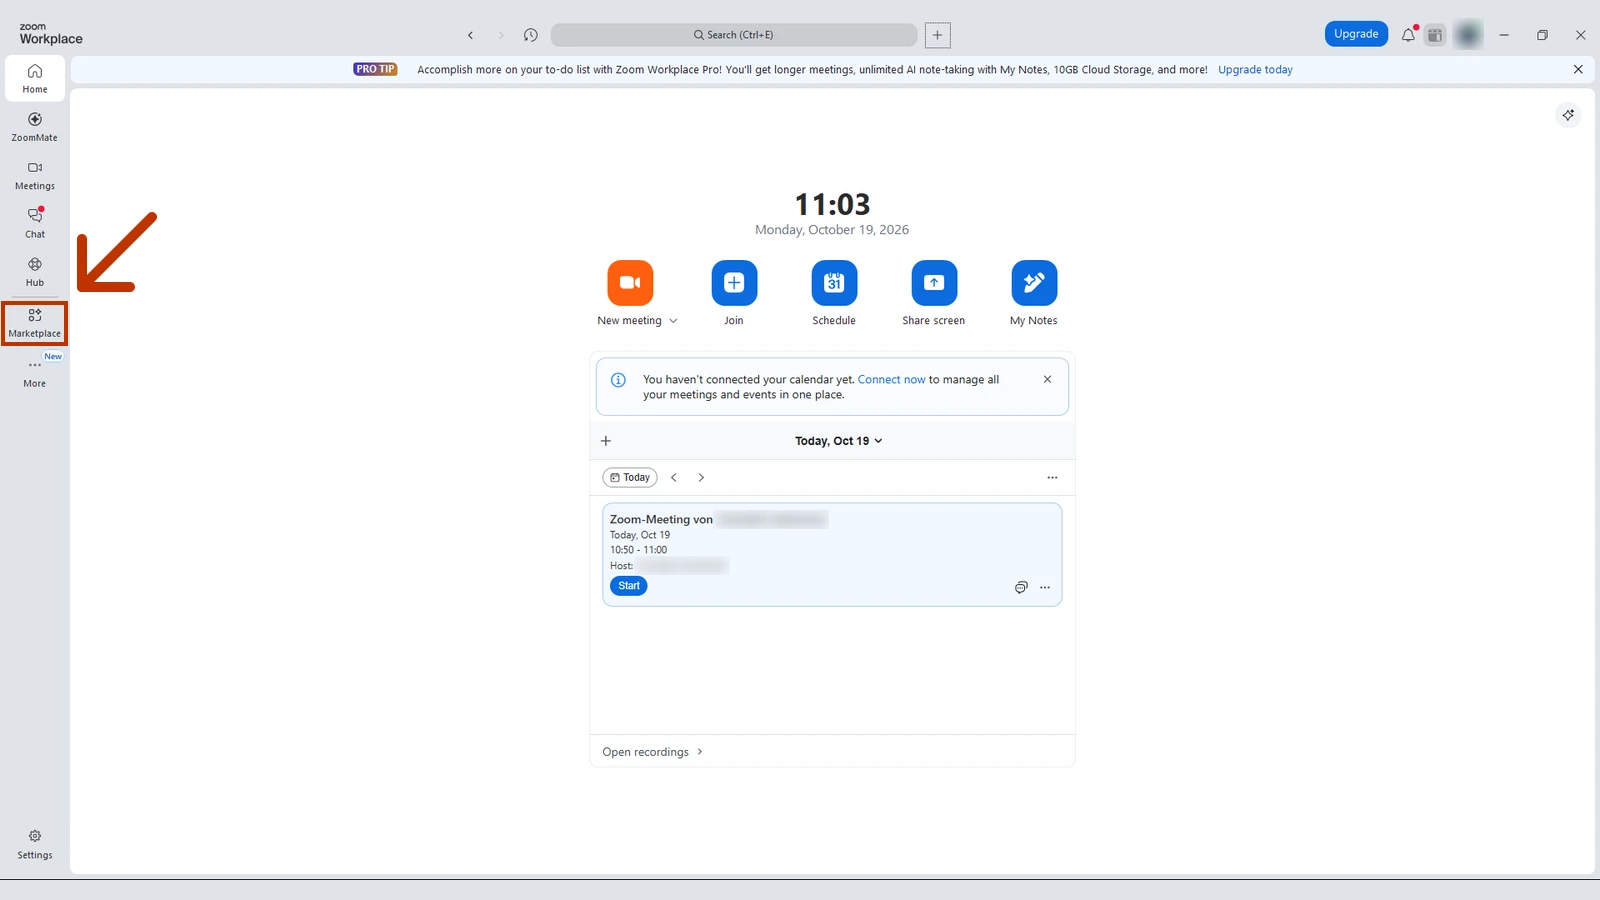The width and height of the screenshot is (1600, 900).
Task: Click the AI sparkle icon at top right
Action: [1568, 115]
